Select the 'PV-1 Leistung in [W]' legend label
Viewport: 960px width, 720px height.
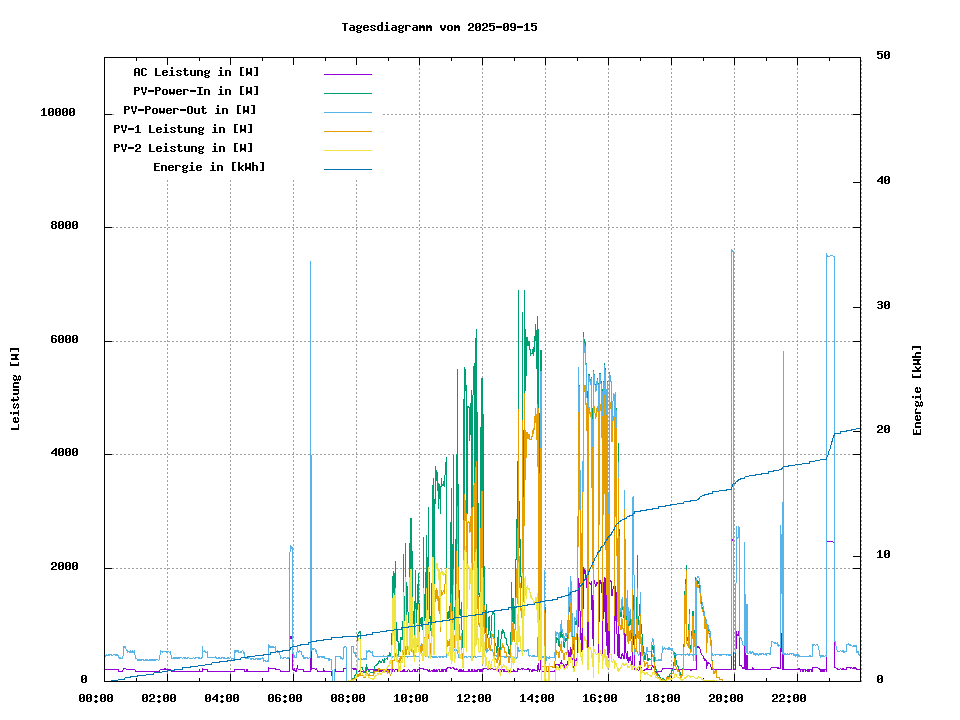pyautogui.click(x=183, y=129)
